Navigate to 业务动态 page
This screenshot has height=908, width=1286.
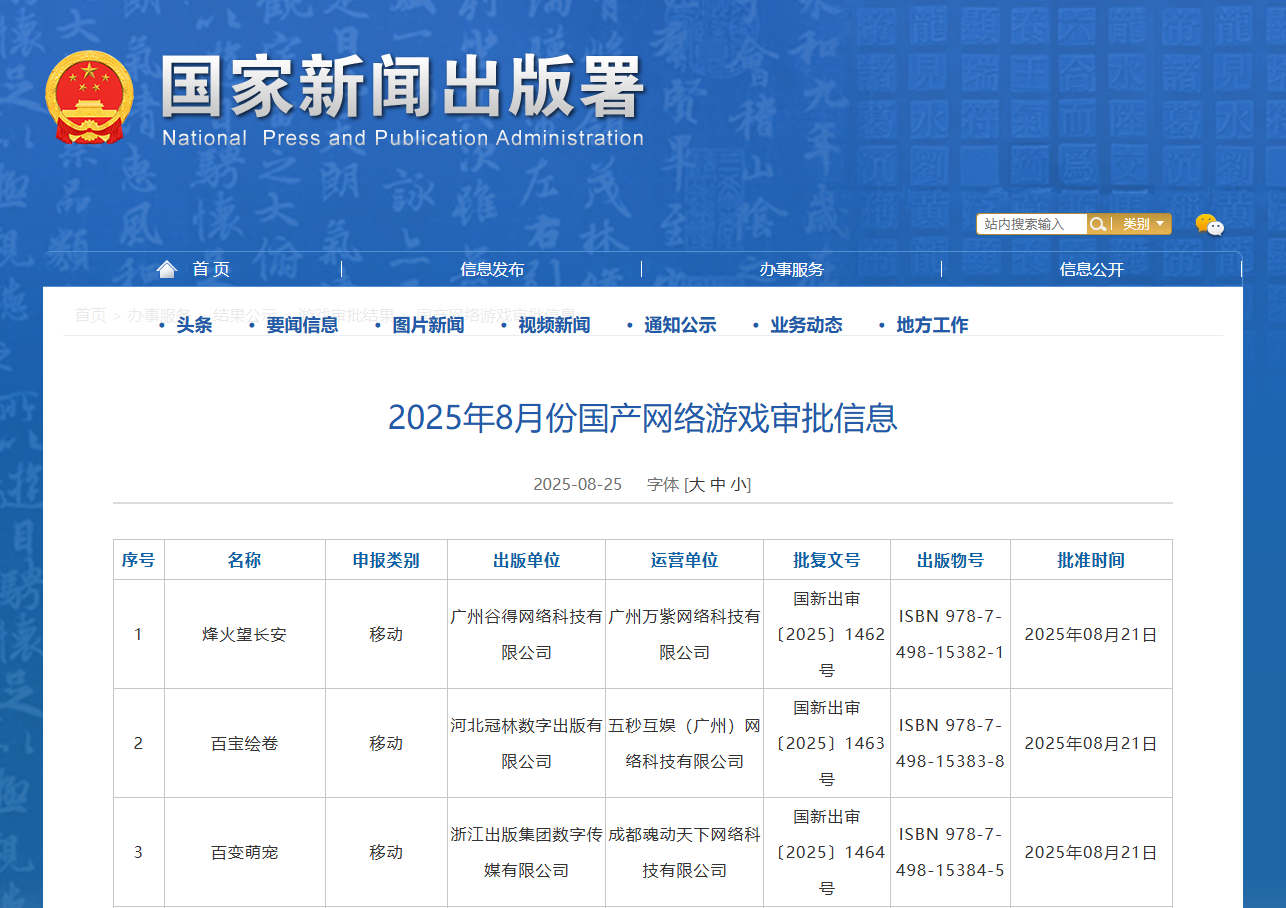(x=806, y=325)
